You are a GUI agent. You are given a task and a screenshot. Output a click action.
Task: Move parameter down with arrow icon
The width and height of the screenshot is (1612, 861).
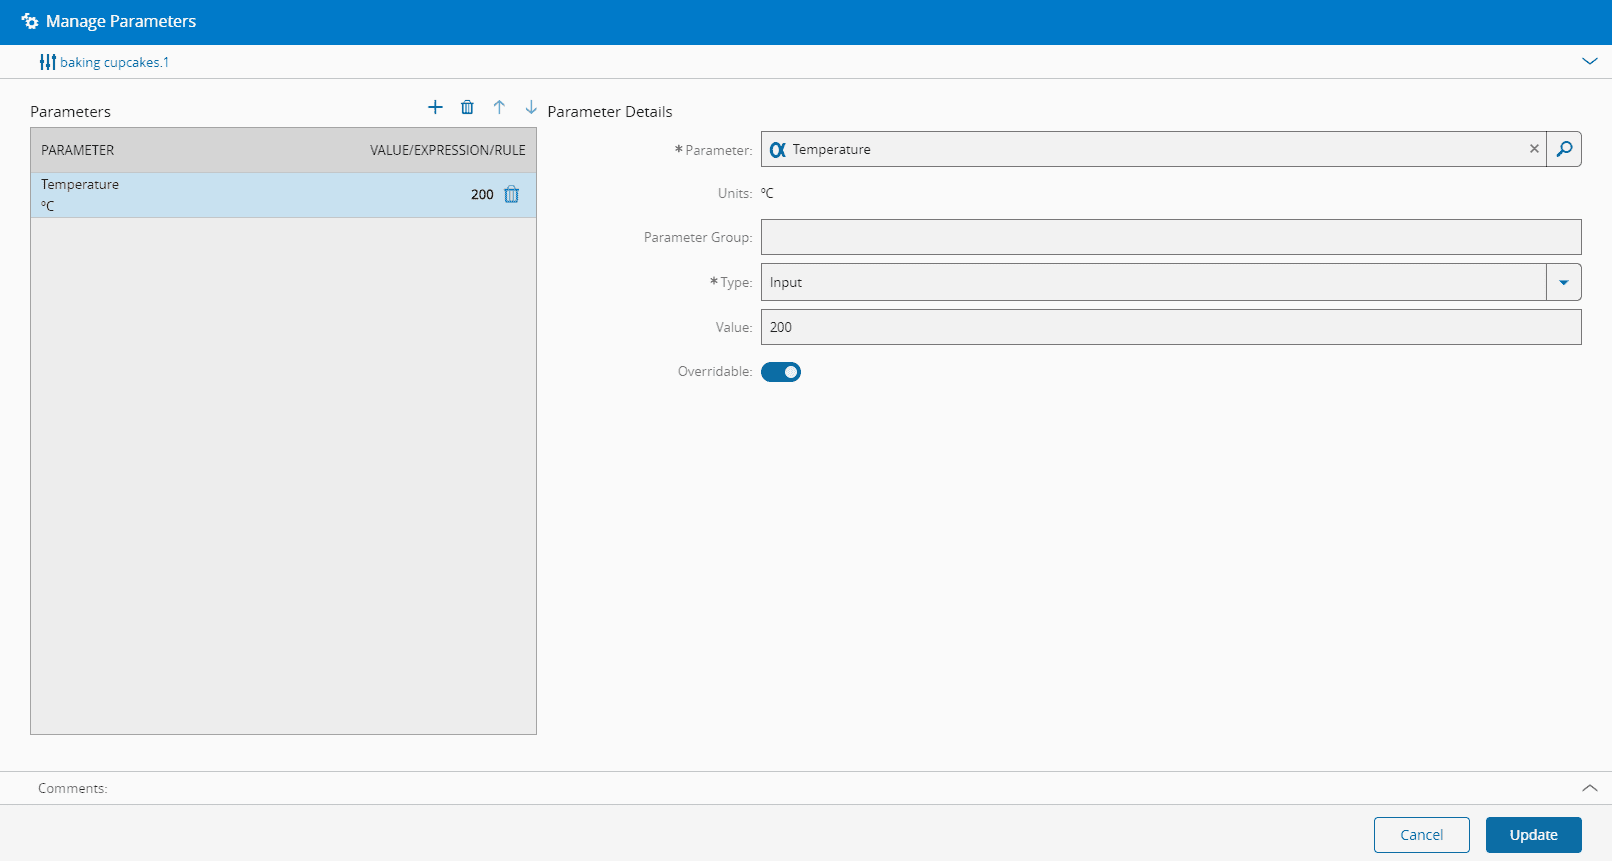click(x=531, y=107)
